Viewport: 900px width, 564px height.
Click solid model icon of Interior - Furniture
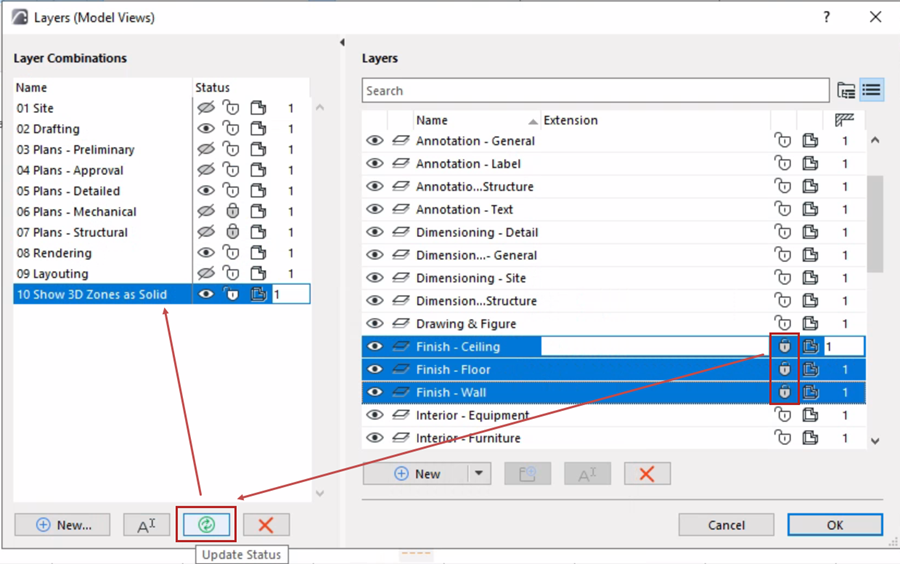coord(810,438)
